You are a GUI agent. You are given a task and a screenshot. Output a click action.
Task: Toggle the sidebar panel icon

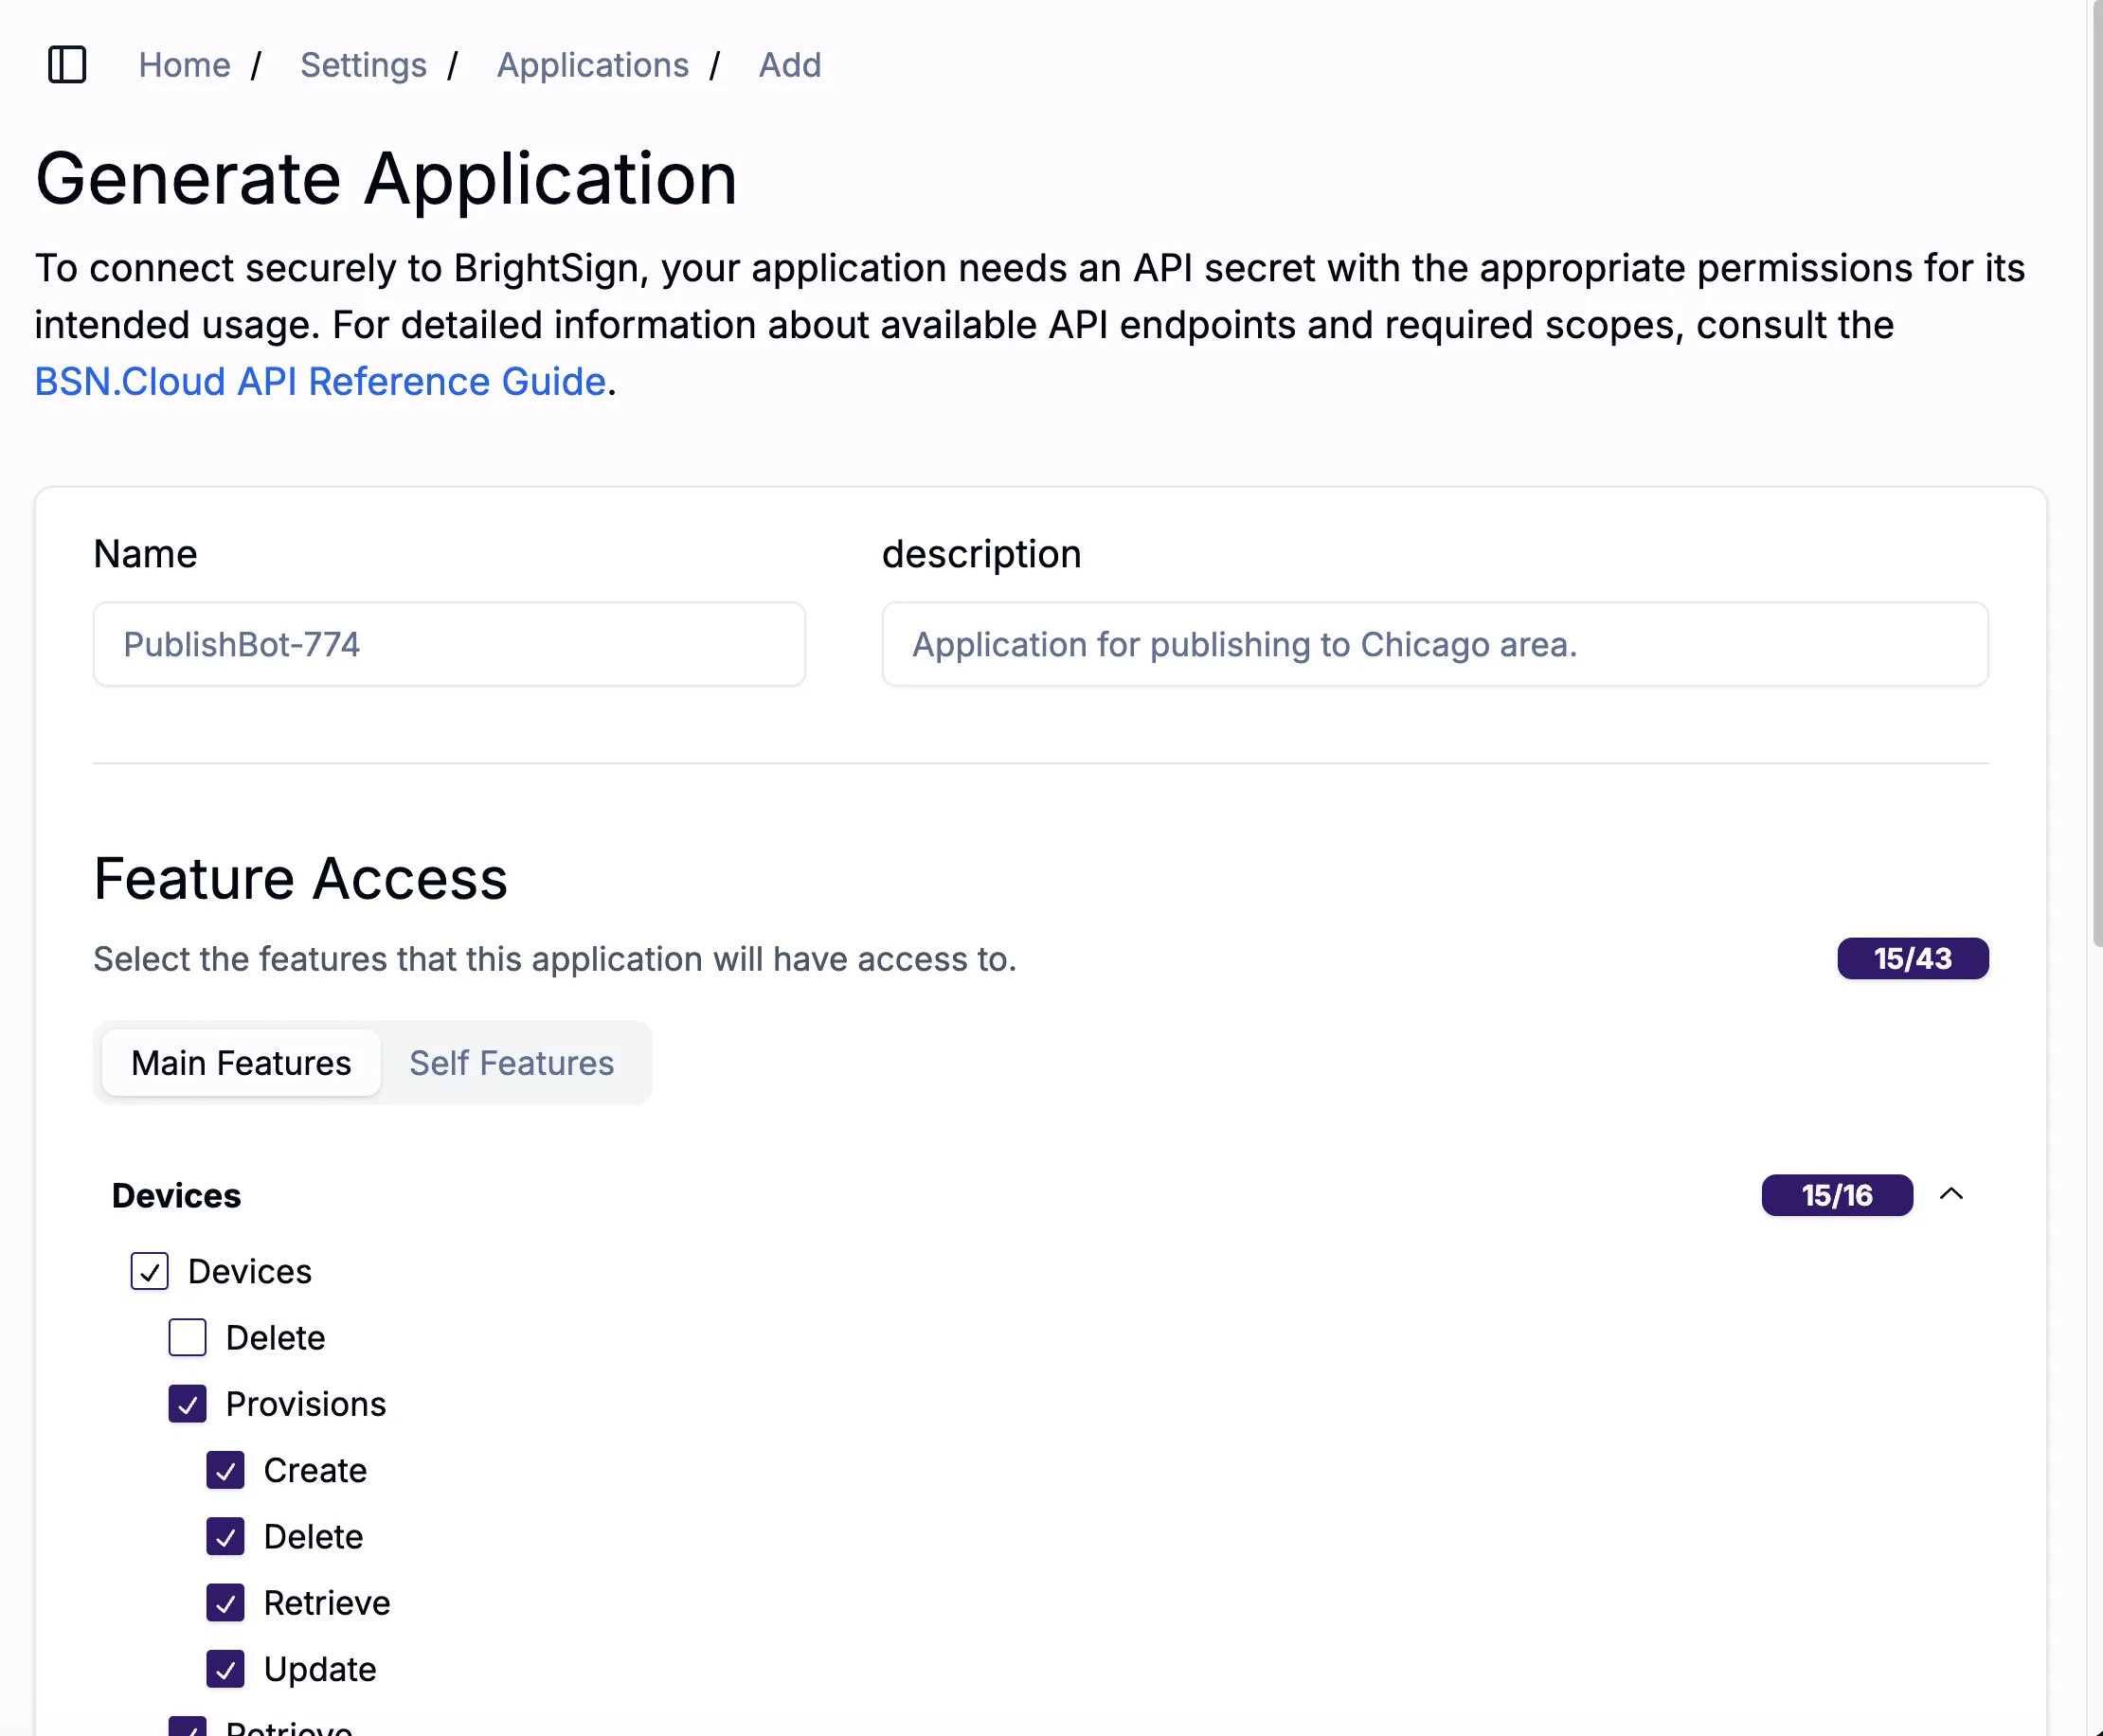[67, 65]
